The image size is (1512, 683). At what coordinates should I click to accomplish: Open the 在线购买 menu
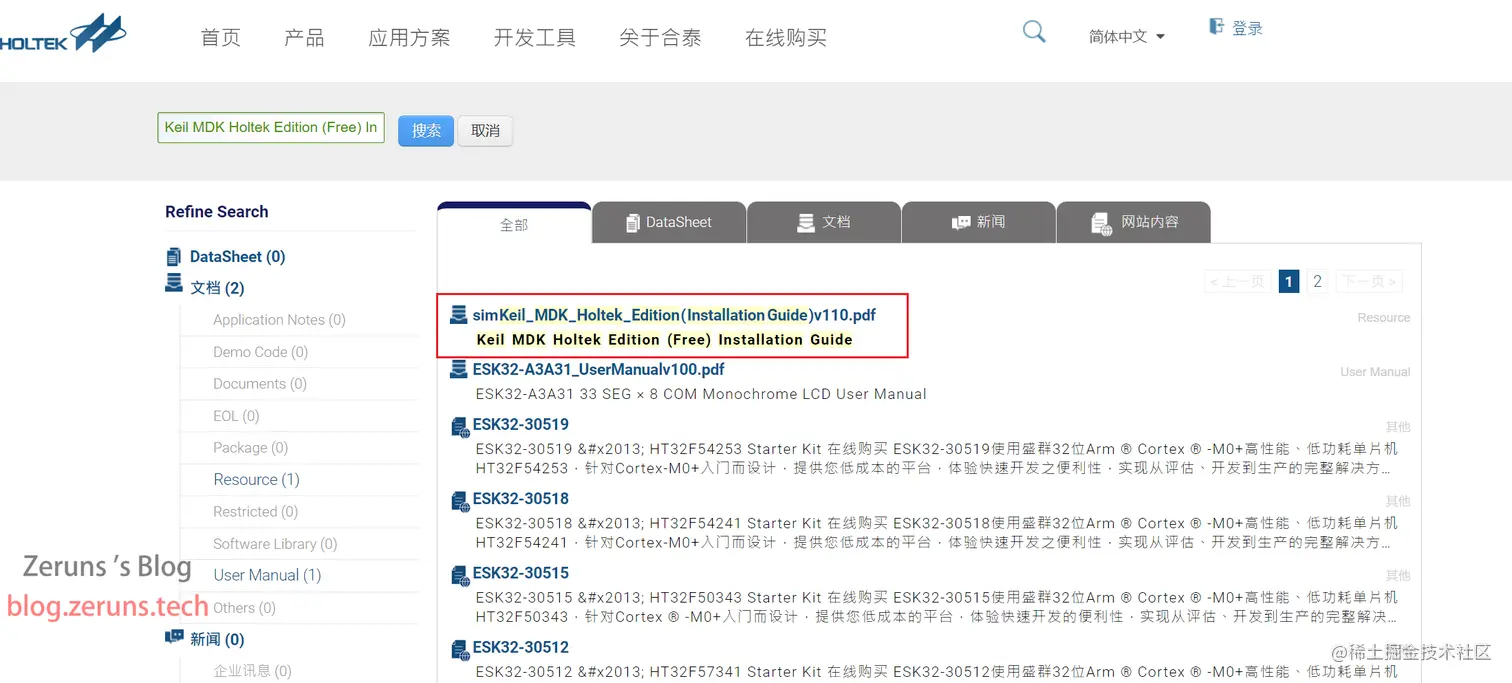coord(786,38)
